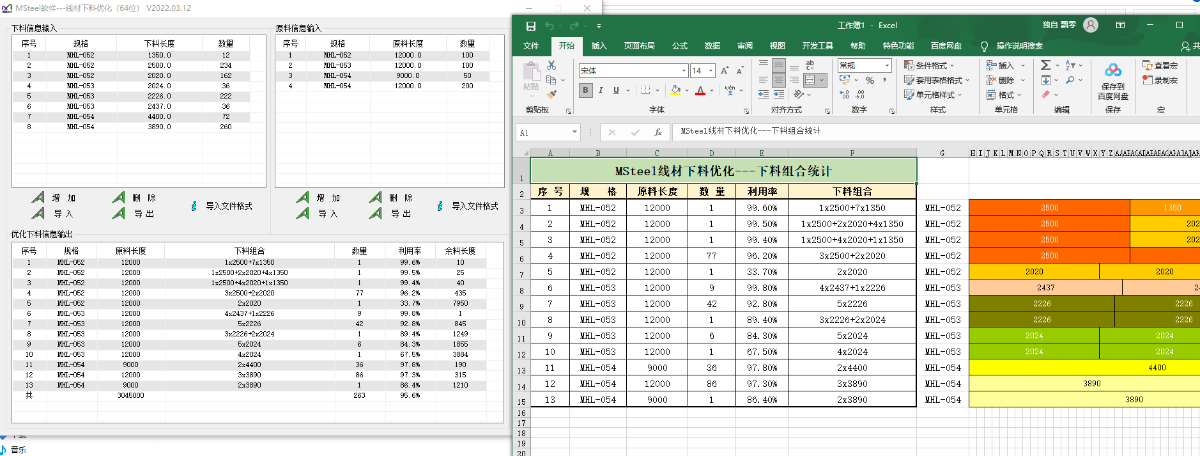Click the Excel user account avatar
This screenshot has width=1200, height=456.
[1089, 25]
